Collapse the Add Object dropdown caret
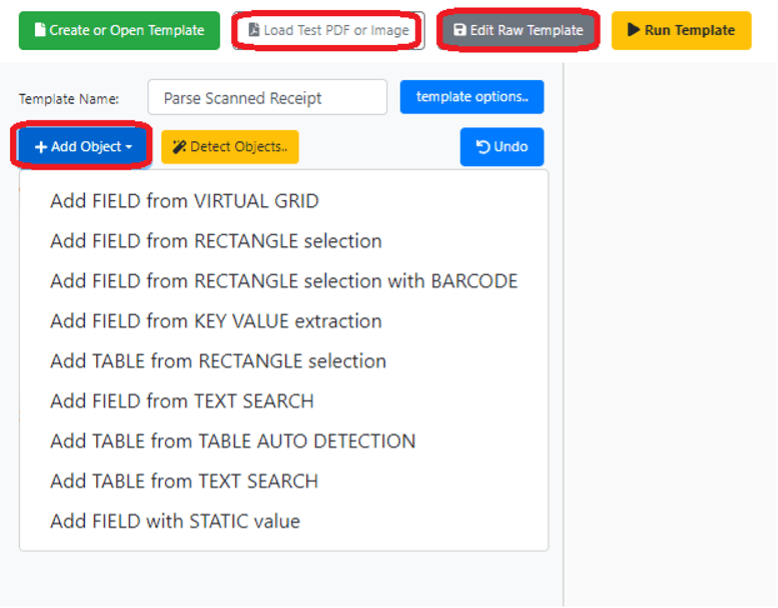This screenshot has width=778, height=608. click(129, 148)
